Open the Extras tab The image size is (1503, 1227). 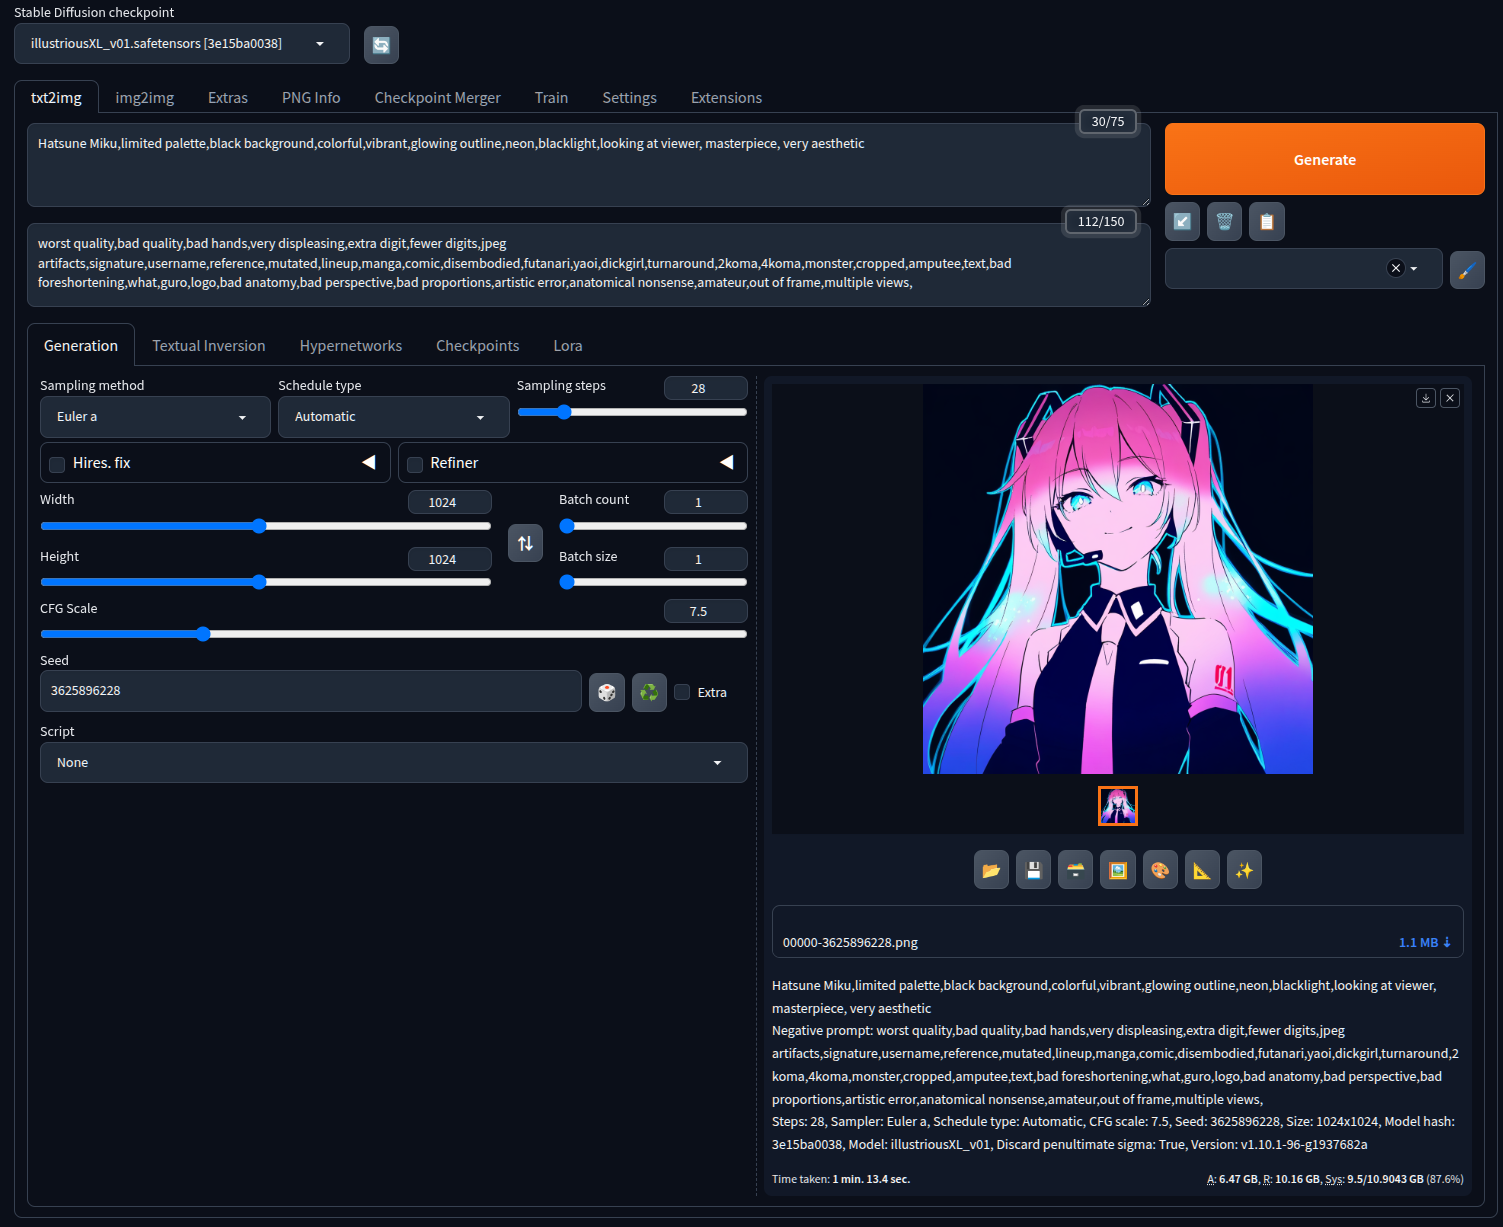[x=228, y=98]
